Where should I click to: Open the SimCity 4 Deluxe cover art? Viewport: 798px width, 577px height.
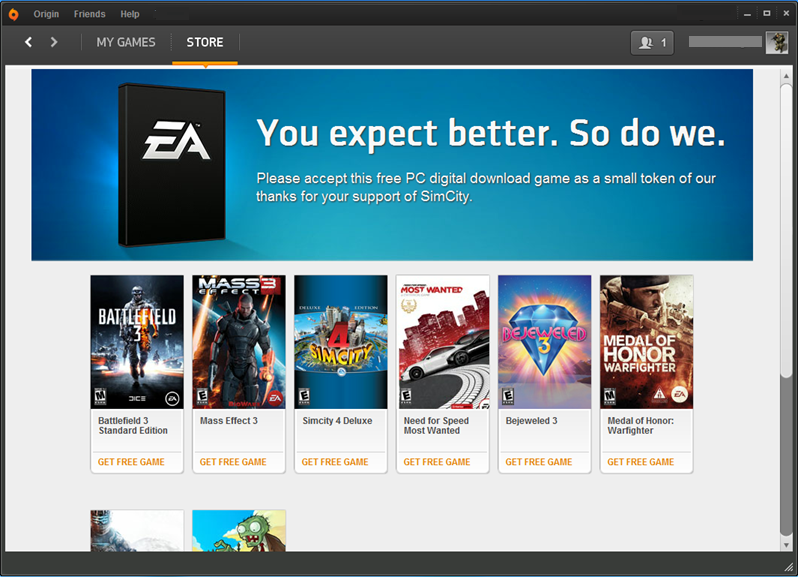point(340,342)
